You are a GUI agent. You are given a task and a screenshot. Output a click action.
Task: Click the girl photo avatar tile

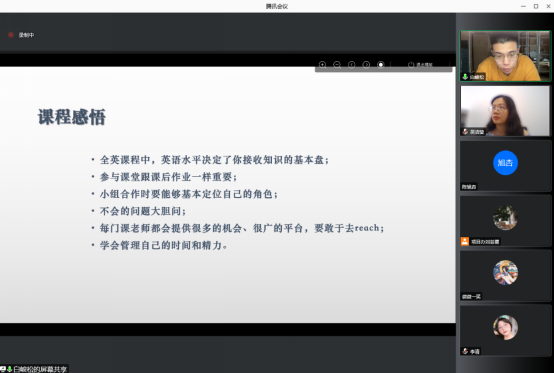[505, 327]
